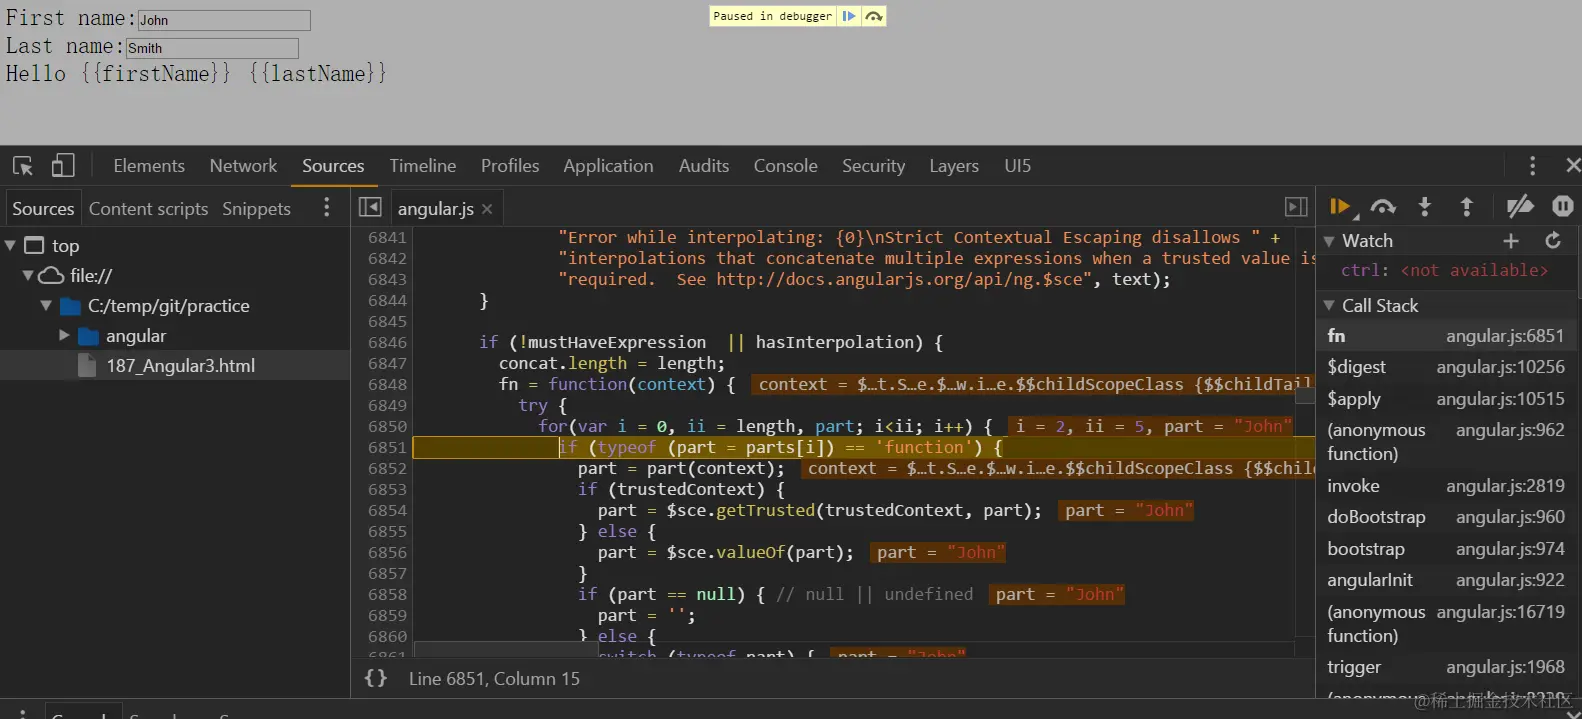Refresh watch expressions
The image size is (1582, 719).
click(x=1553, y=241)
